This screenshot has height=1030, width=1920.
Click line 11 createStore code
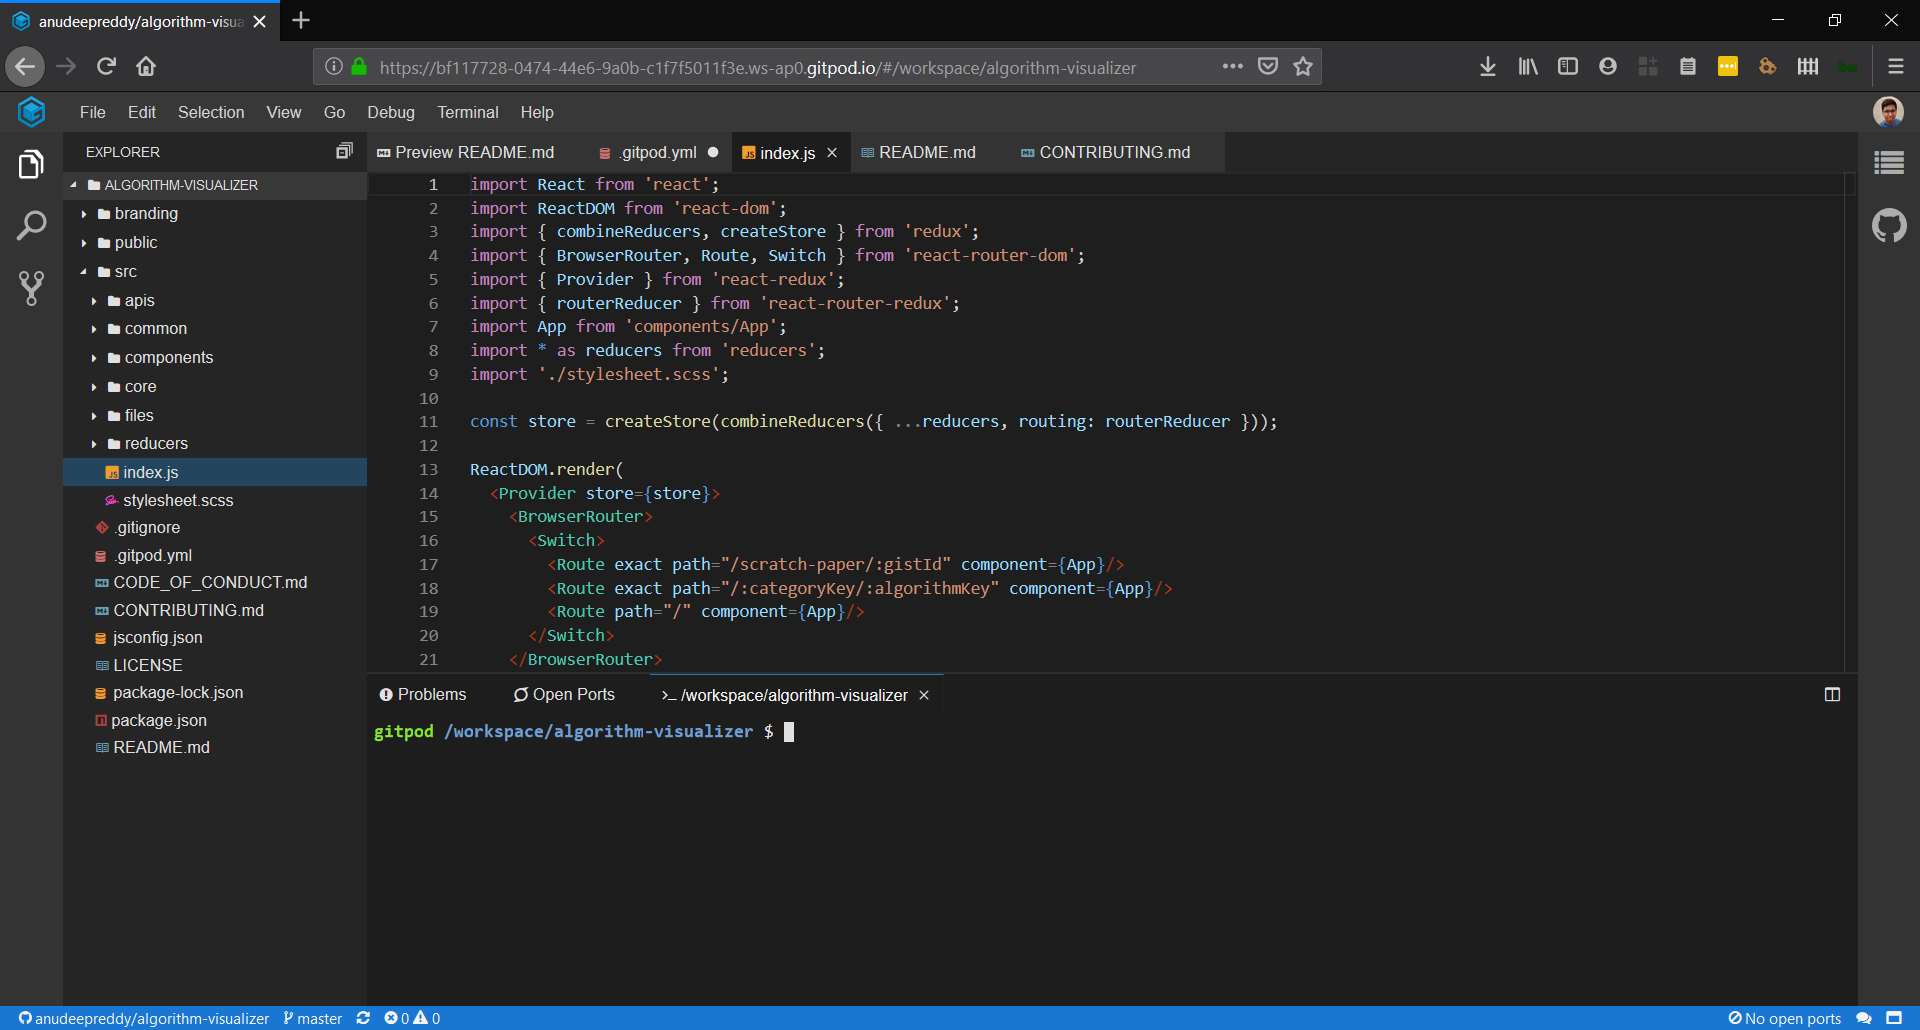[x=873, y=421]
